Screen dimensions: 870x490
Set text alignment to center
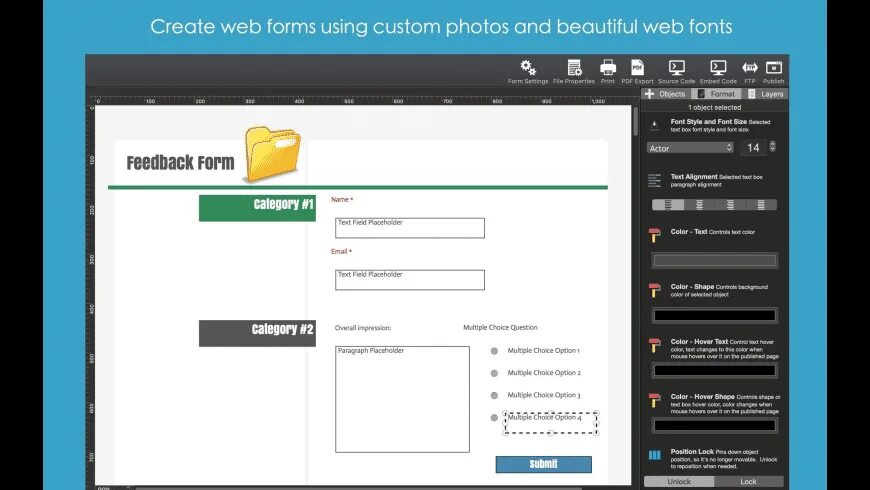click(699, 205)
